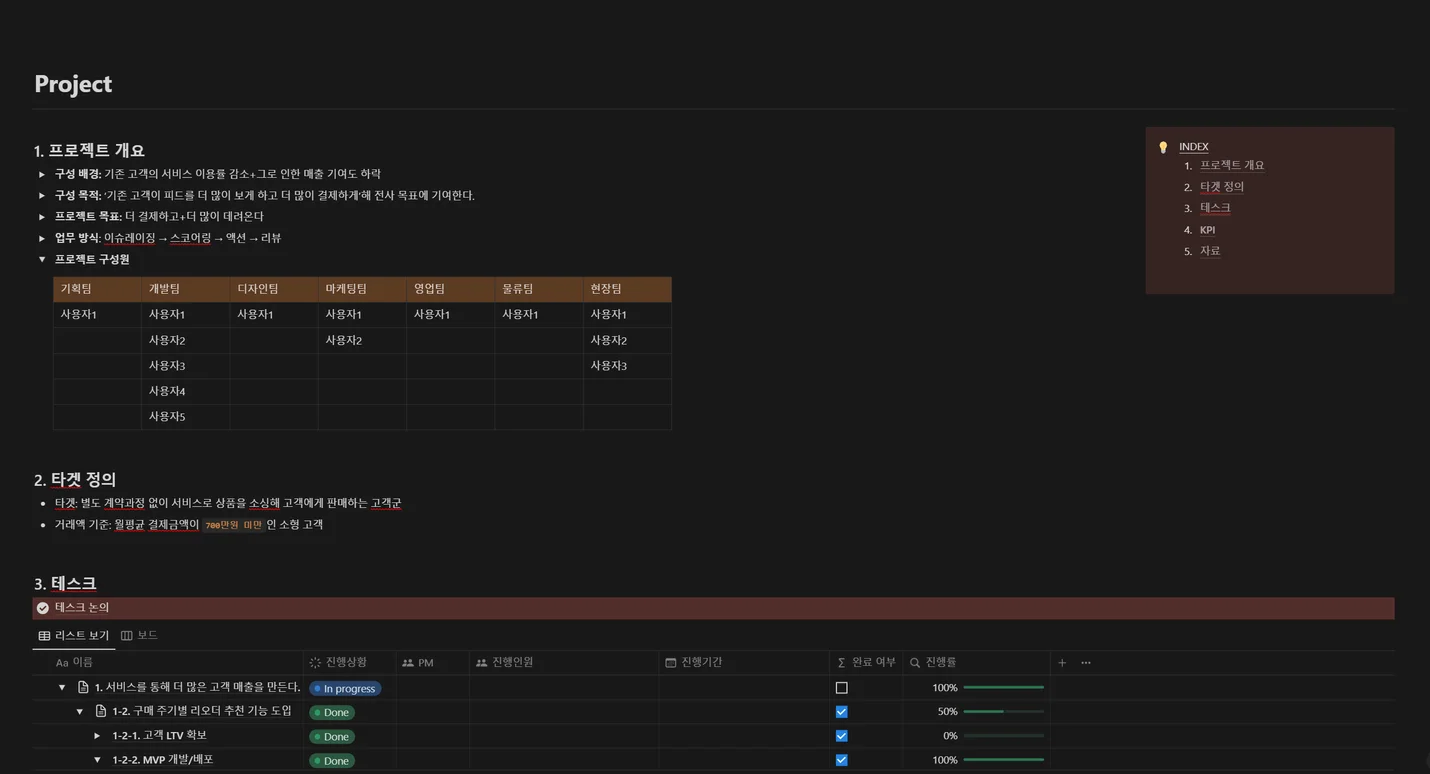This screenshot has height=774, width=1430.
Task: Click the INDEX title in the callout
Action: [1193, 147]
